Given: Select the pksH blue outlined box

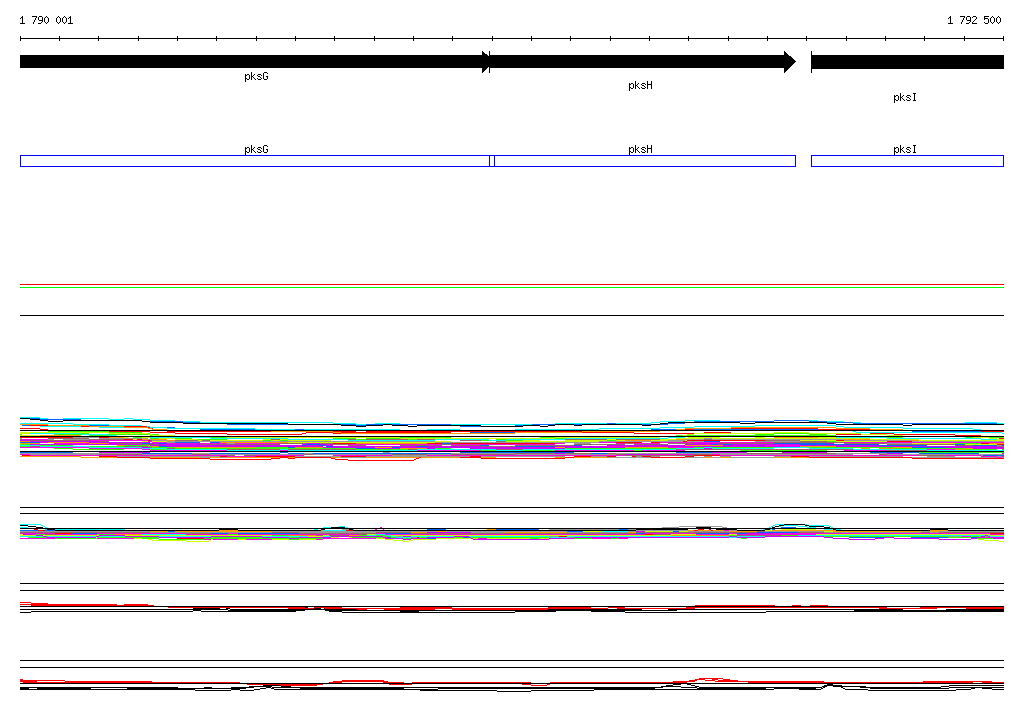Looking at the screenshot, I should [645, 161].
